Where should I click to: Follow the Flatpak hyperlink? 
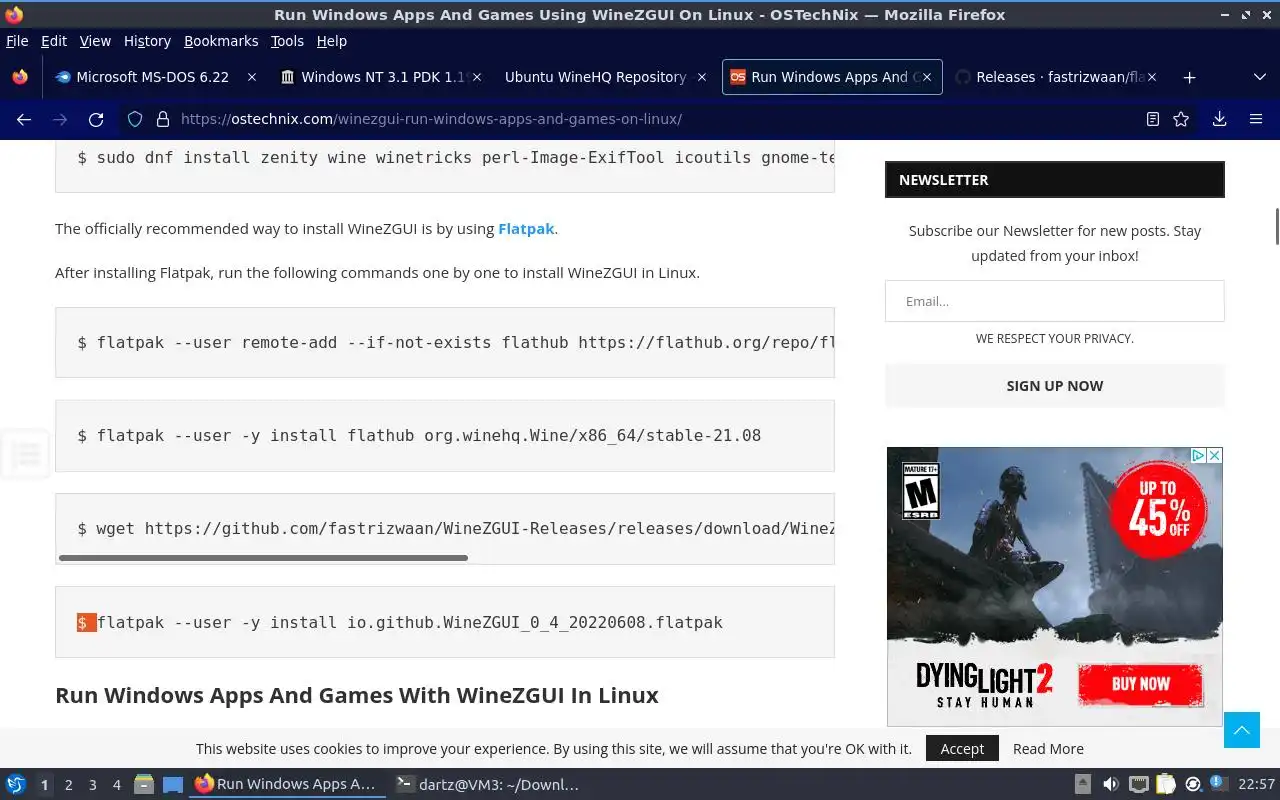point(526,229)
